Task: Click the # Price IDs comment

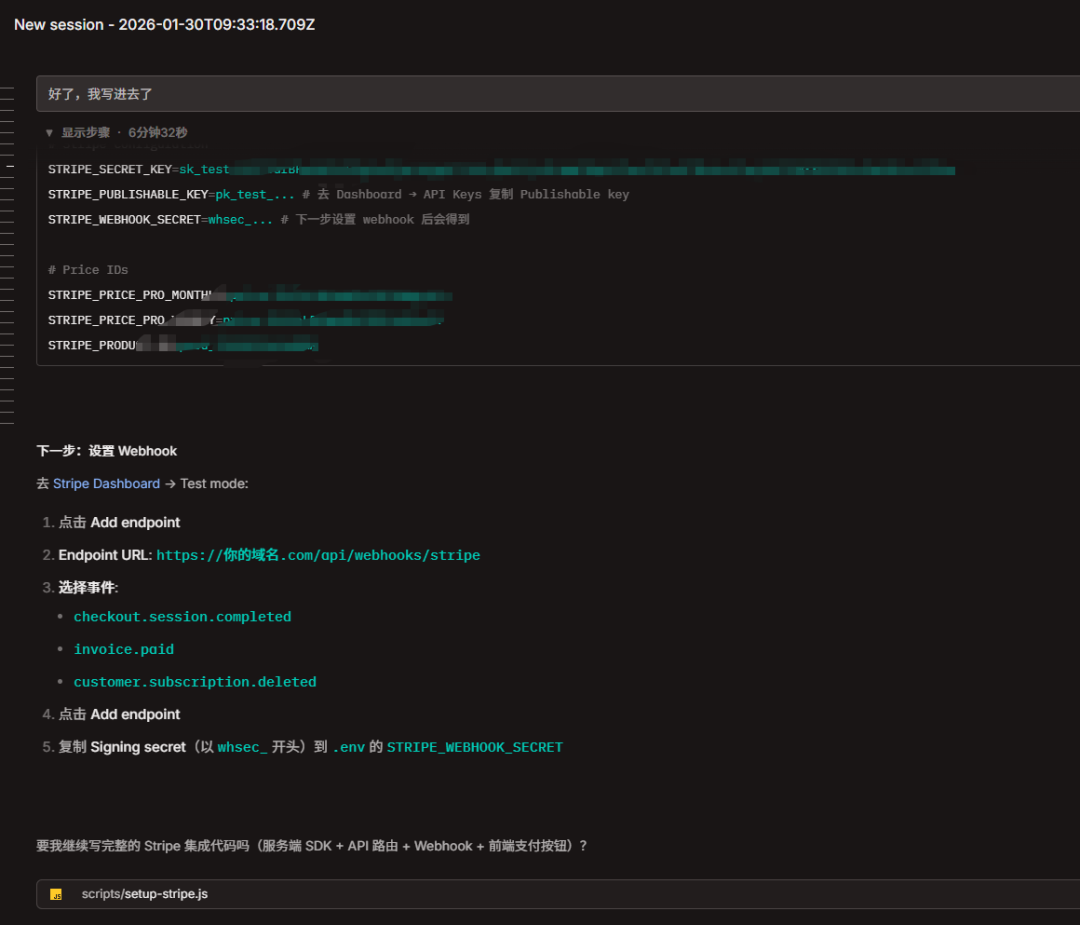Action: pos(87,270)
